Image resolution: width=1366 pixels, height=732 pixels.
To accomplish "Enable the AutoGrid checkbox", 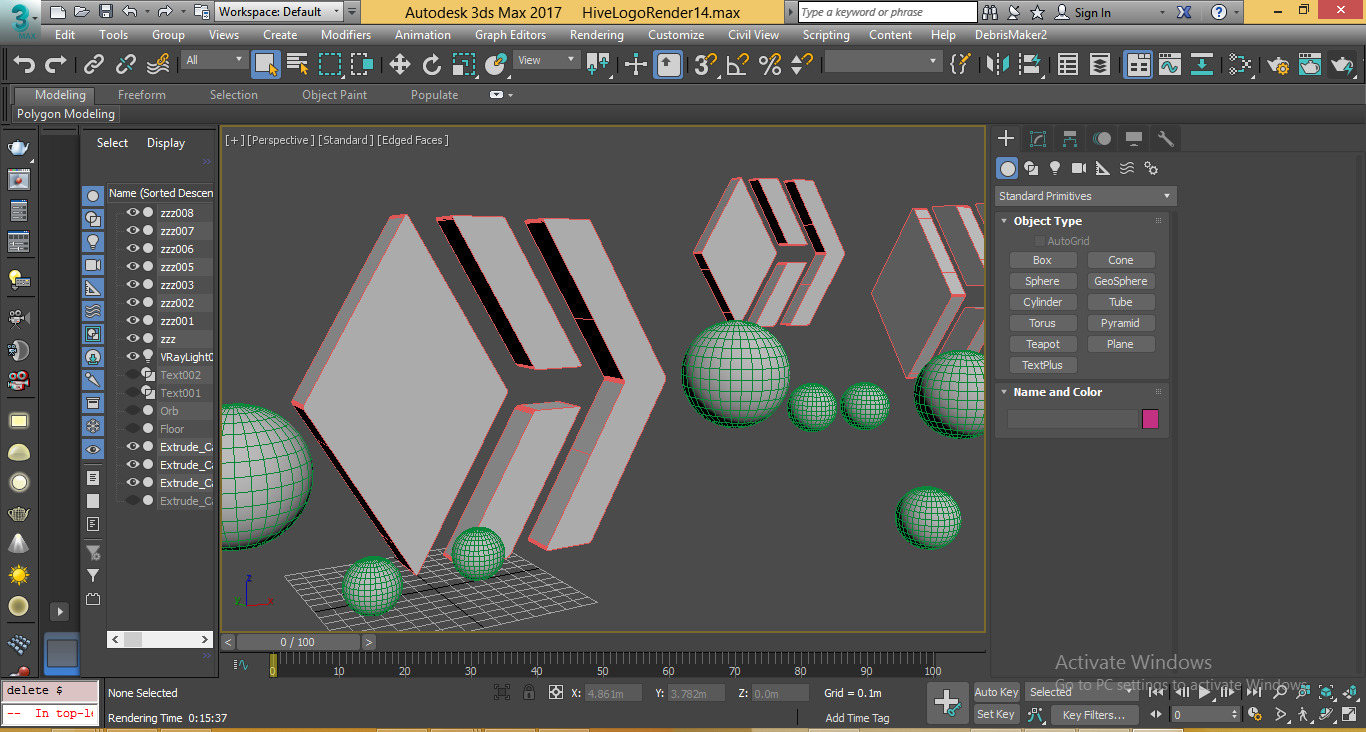I will coord(1040,241).
